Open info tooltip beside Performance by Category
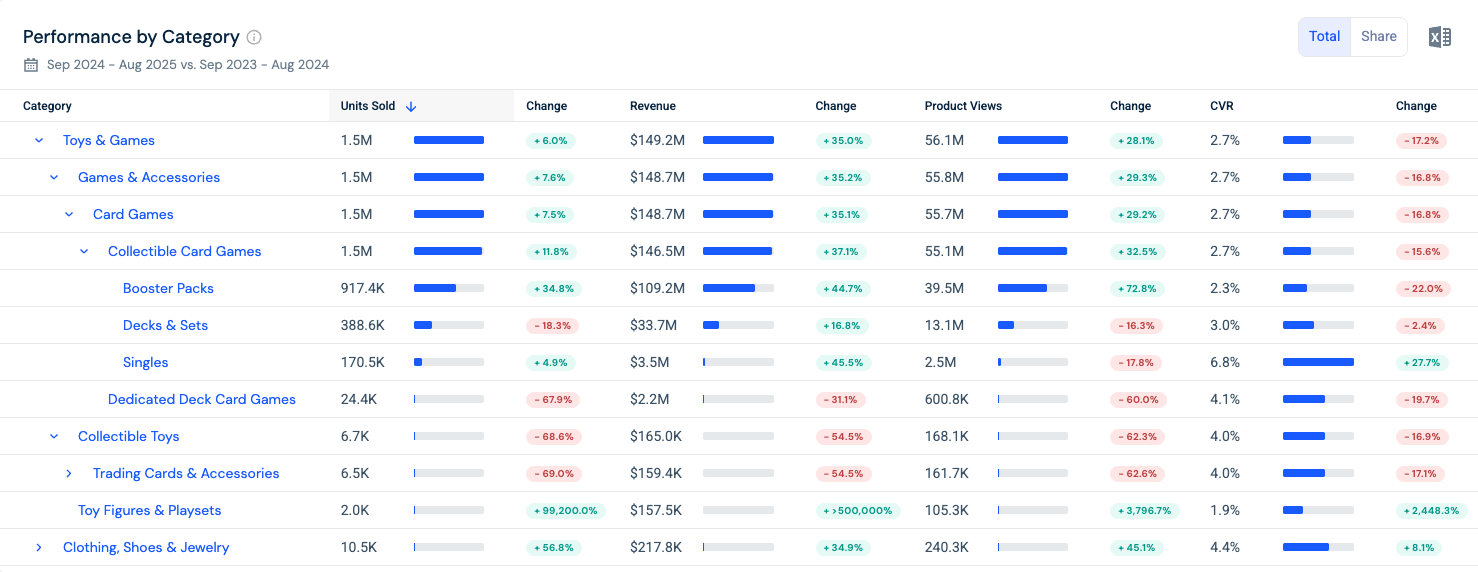Screen dimensions: 1478x572 click(254, 37)
